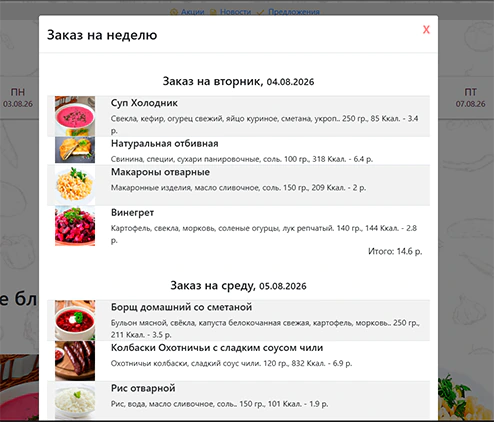Click the Натуральная отбивная photo

(75, 150)
